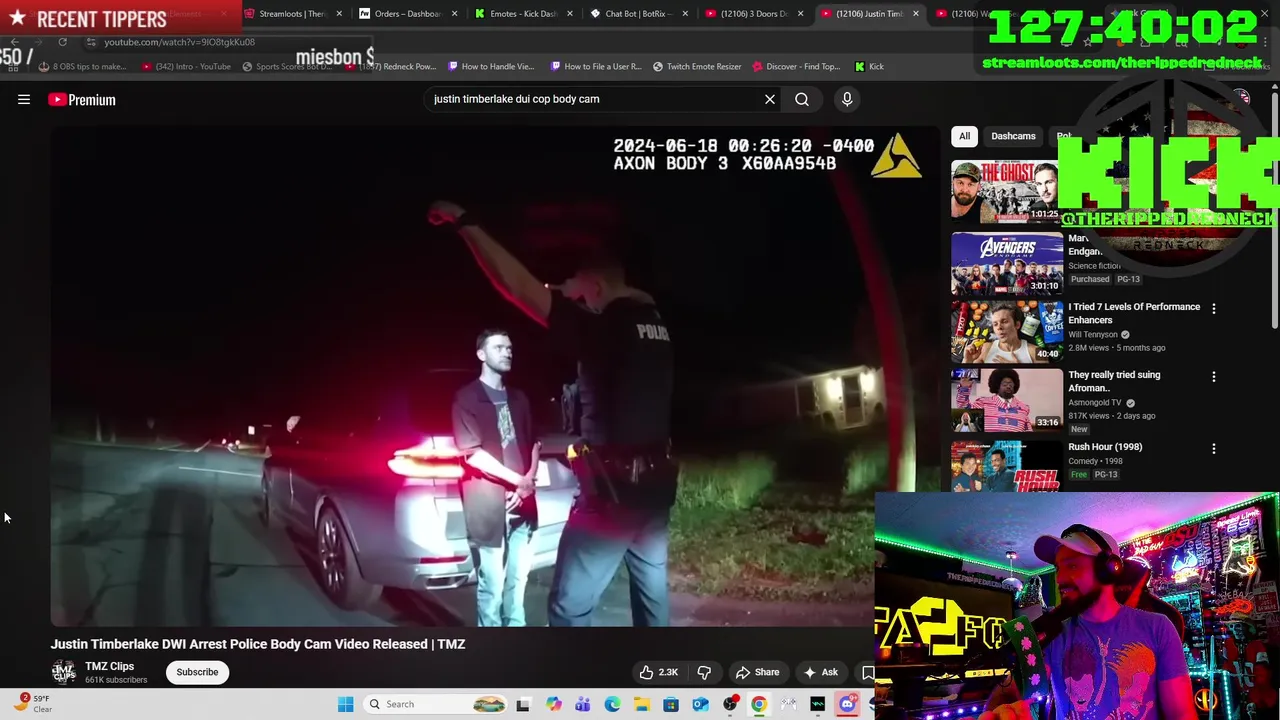Like the video showing 2.3K likes

point(659,672)
